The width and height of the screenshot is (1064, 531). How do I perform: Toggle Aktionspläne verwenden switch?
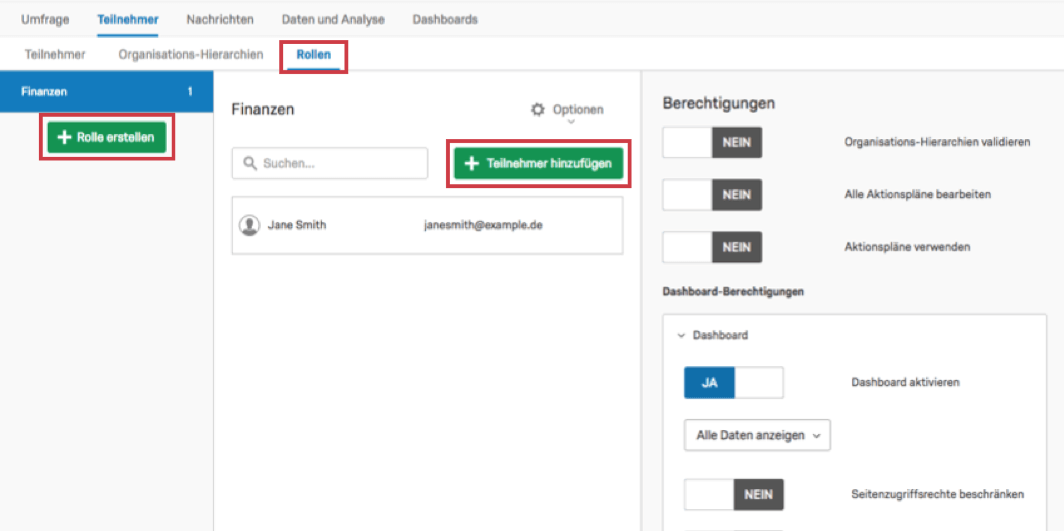(x=712, y=247)
